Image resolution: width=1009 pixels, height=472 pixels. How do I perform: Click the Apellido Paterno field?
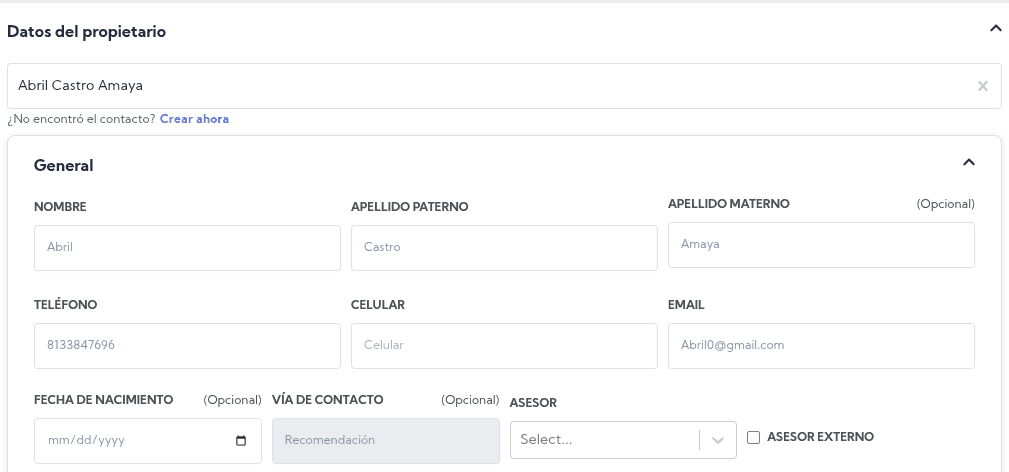coord(504,247)
